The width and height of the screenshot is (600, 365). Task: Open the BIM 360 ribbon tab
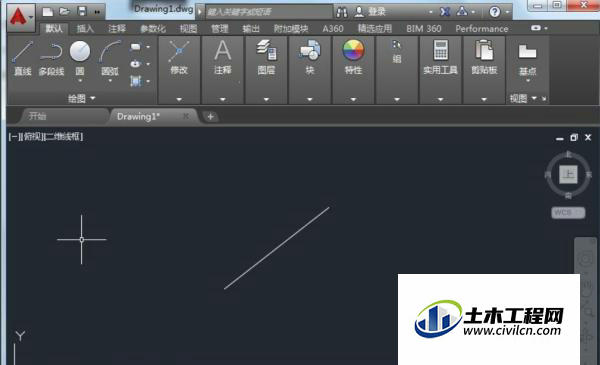[x=424, y=29]
